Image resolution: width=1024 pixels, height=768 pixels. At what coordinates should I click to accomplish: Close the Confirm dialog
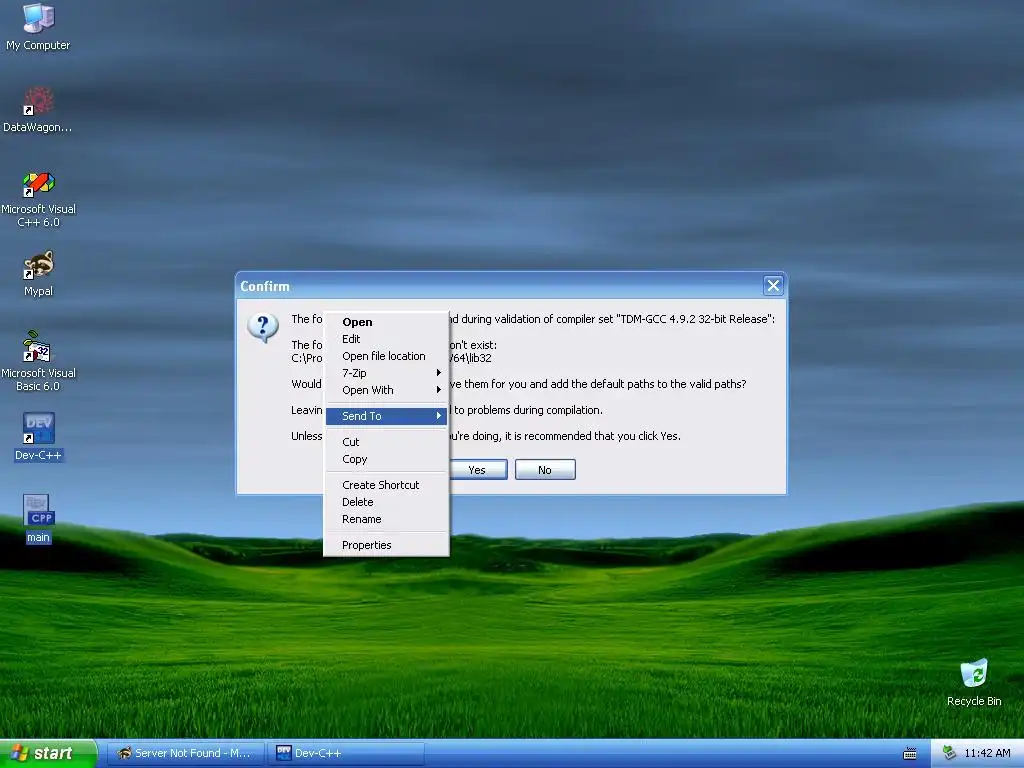(x=773, y=285)
